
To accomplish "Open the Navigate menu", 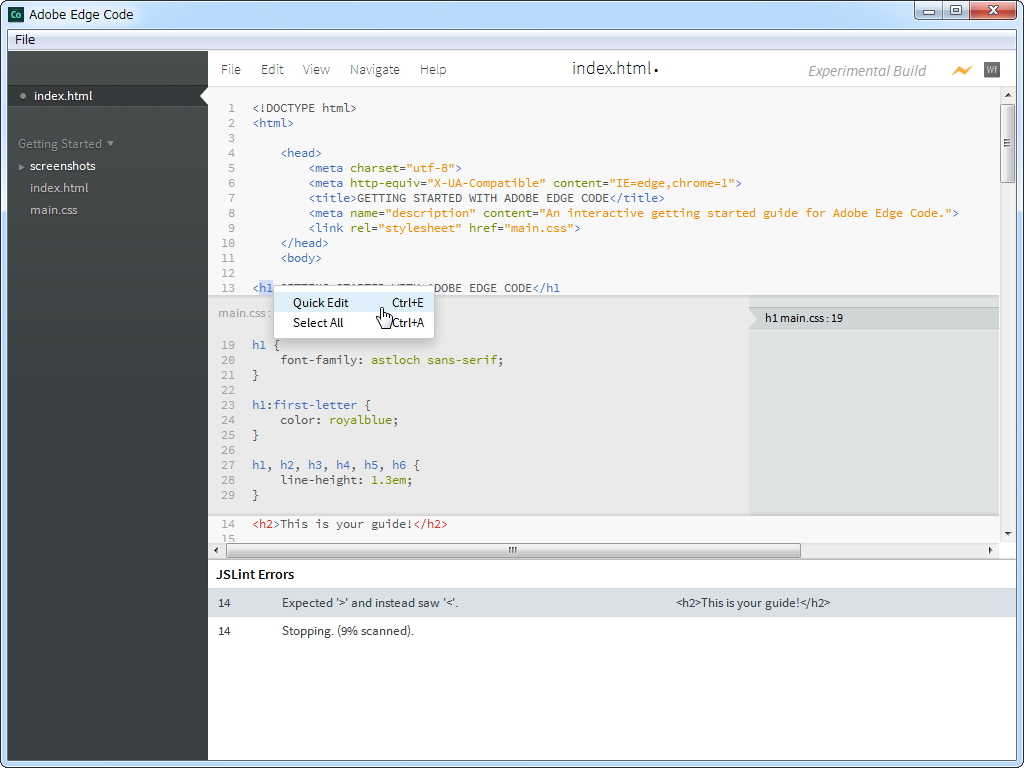I will click(x=375, y=70).
